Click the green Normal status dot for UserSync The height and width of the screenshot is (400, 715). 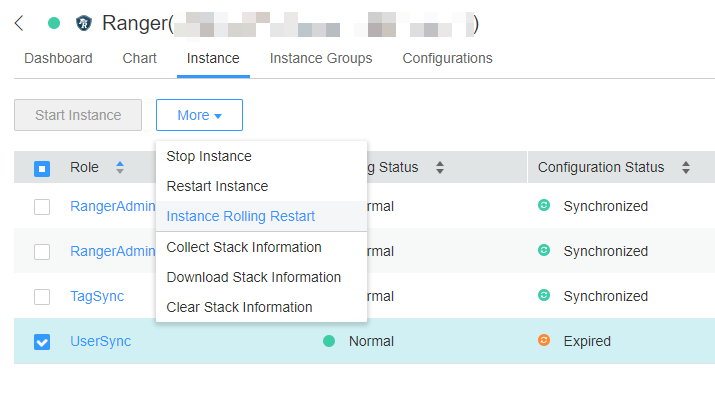point(329,341)
